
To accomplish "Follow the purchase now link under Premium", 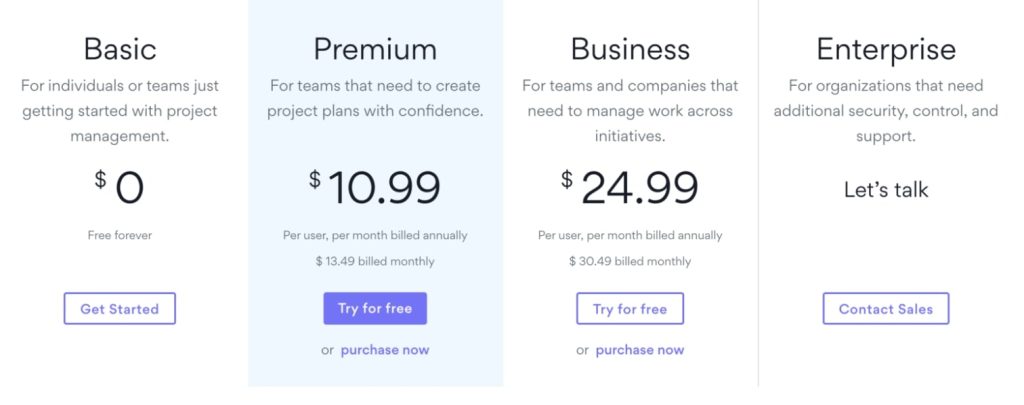I will [385, 349].
